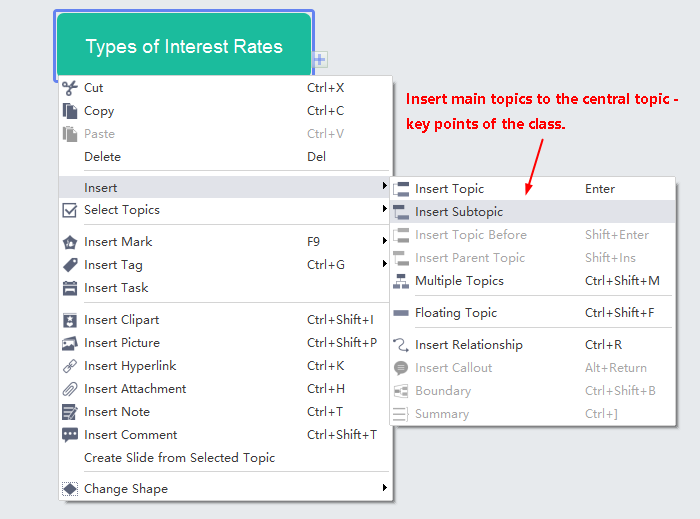
Task: Click the Insert Mark icon
Action: 70,242
